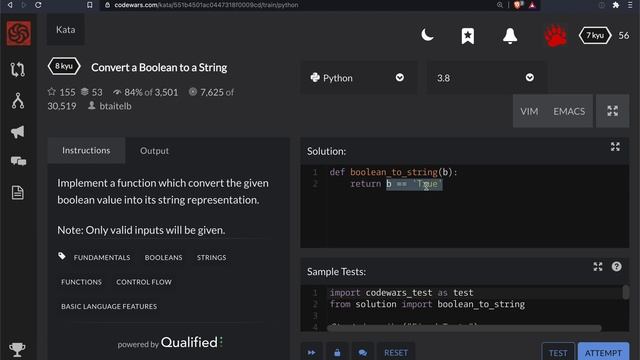Screen dimensions: 640x360
Task: Click the Sample Tests horizontal scrollbar
Action: pyautogui.click(x=464, y=328)
